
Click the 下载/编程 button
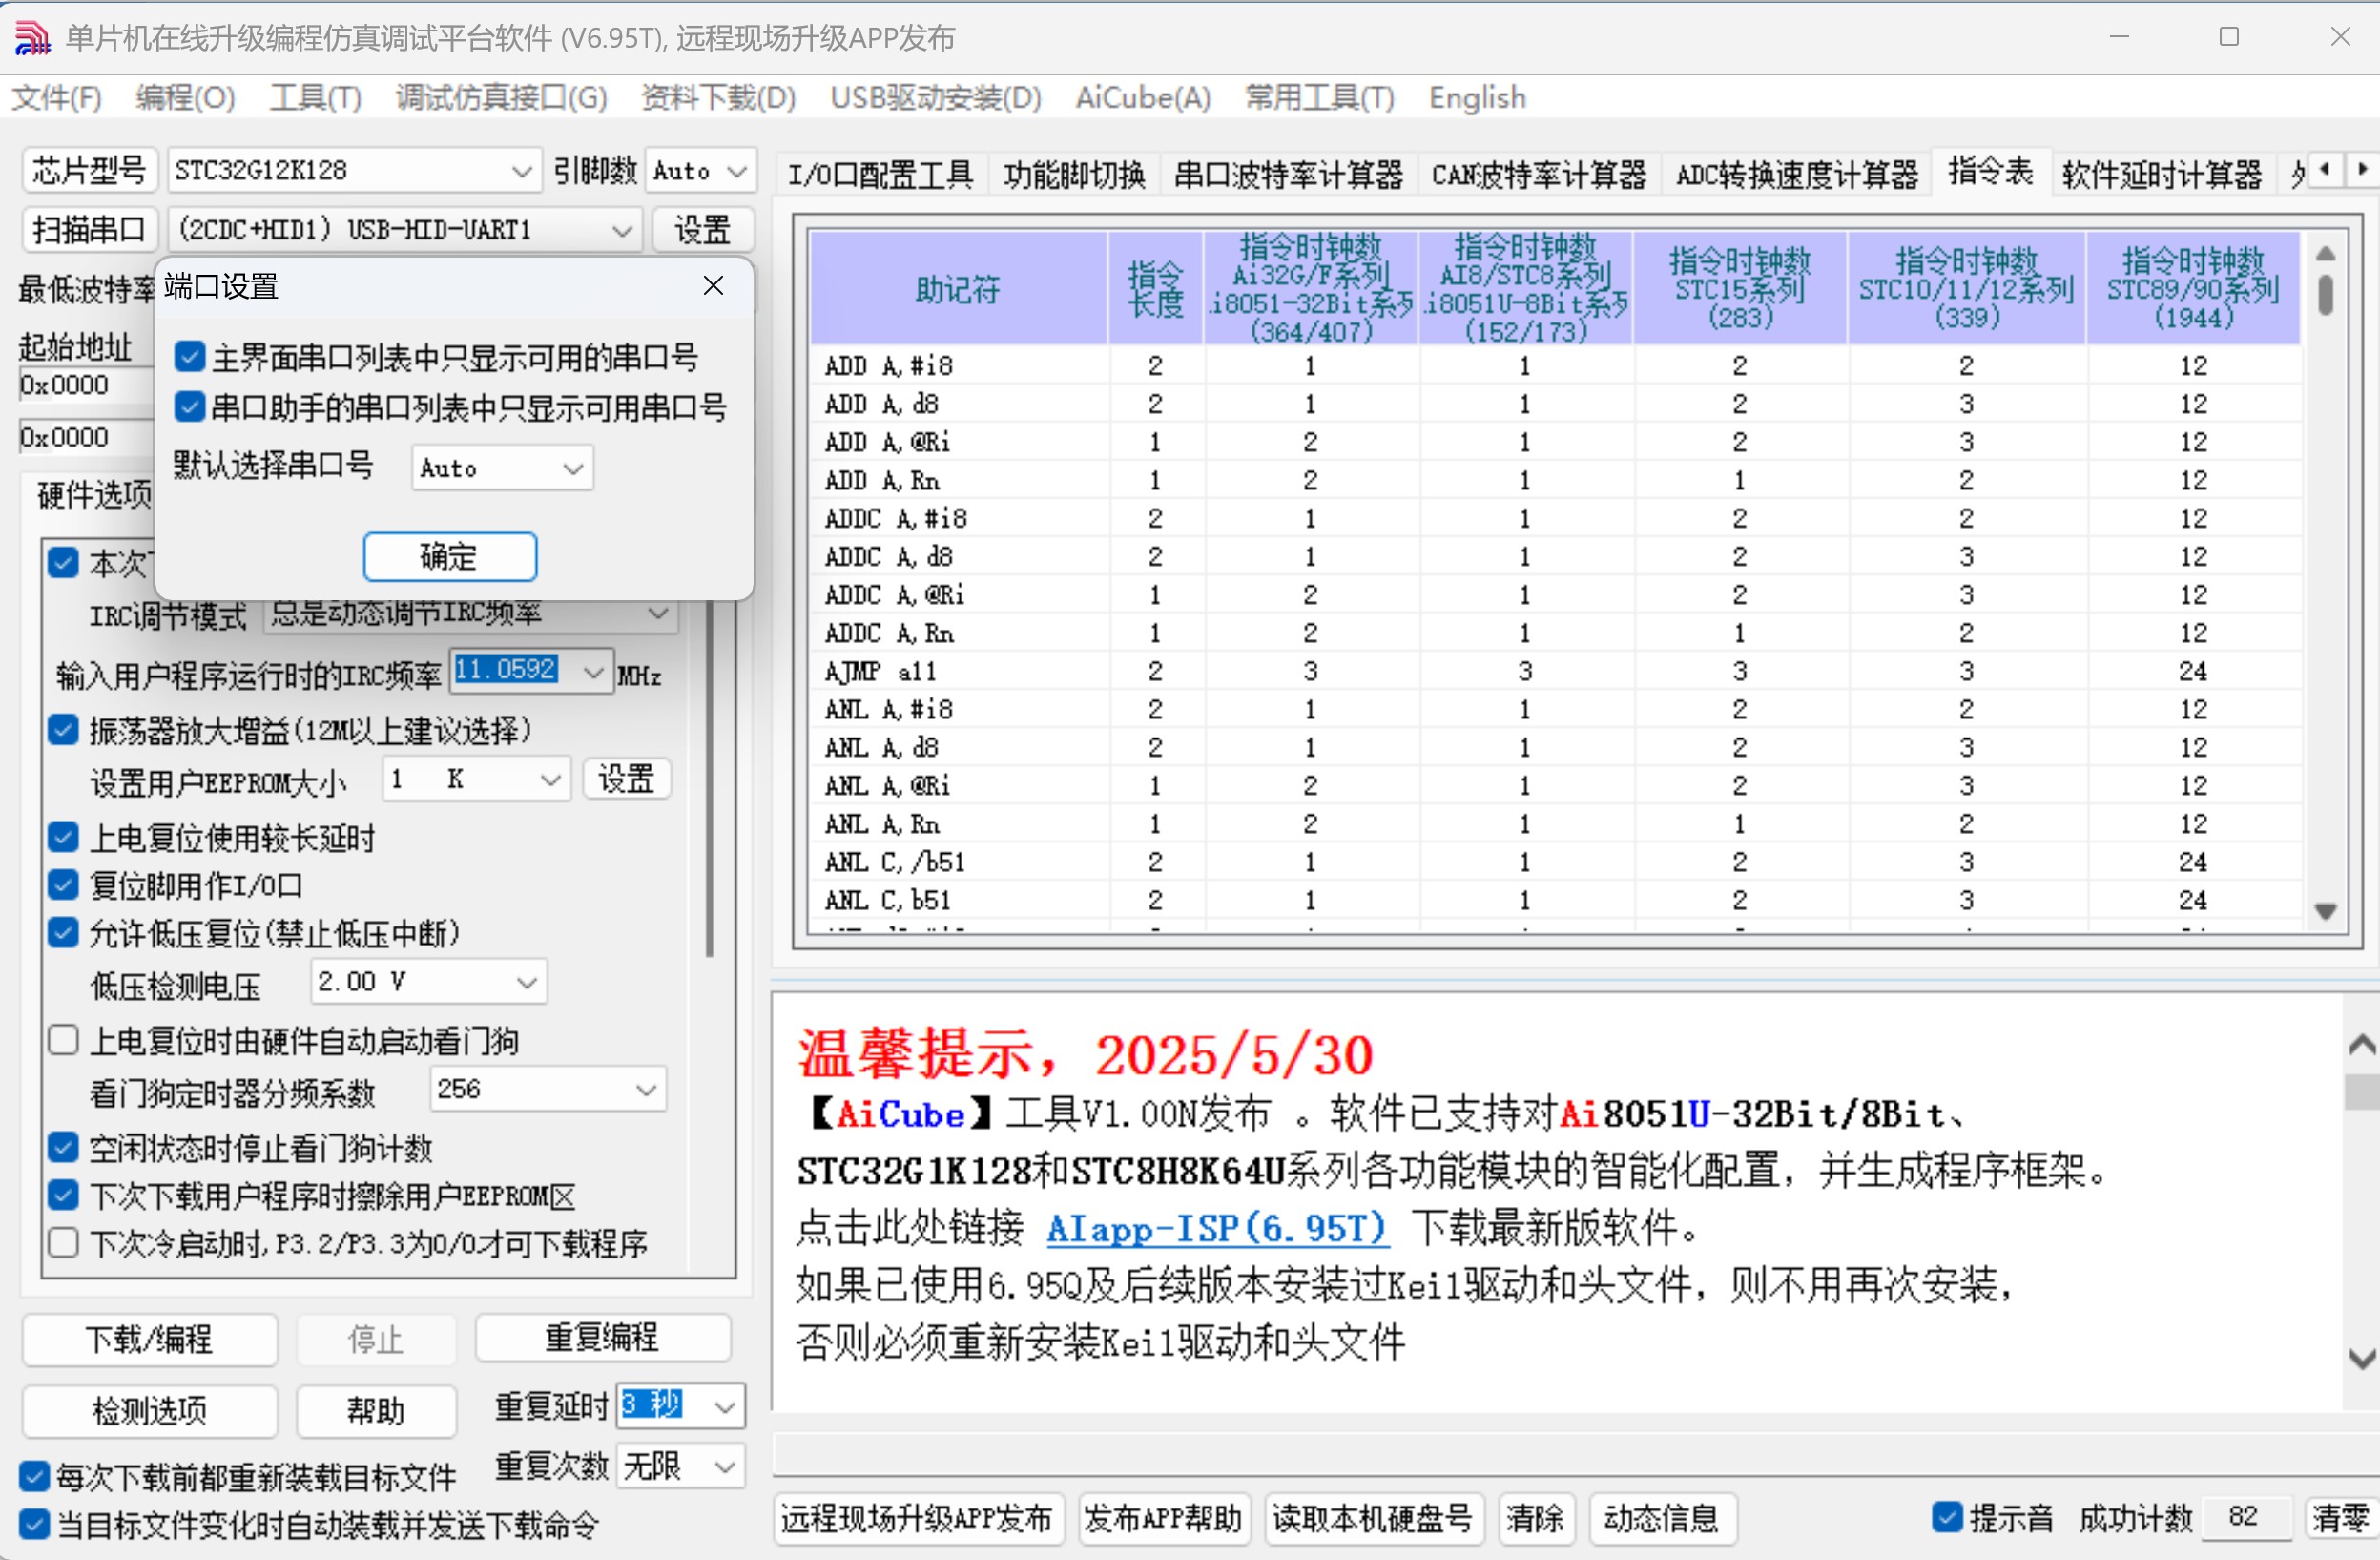[149, 1338]
